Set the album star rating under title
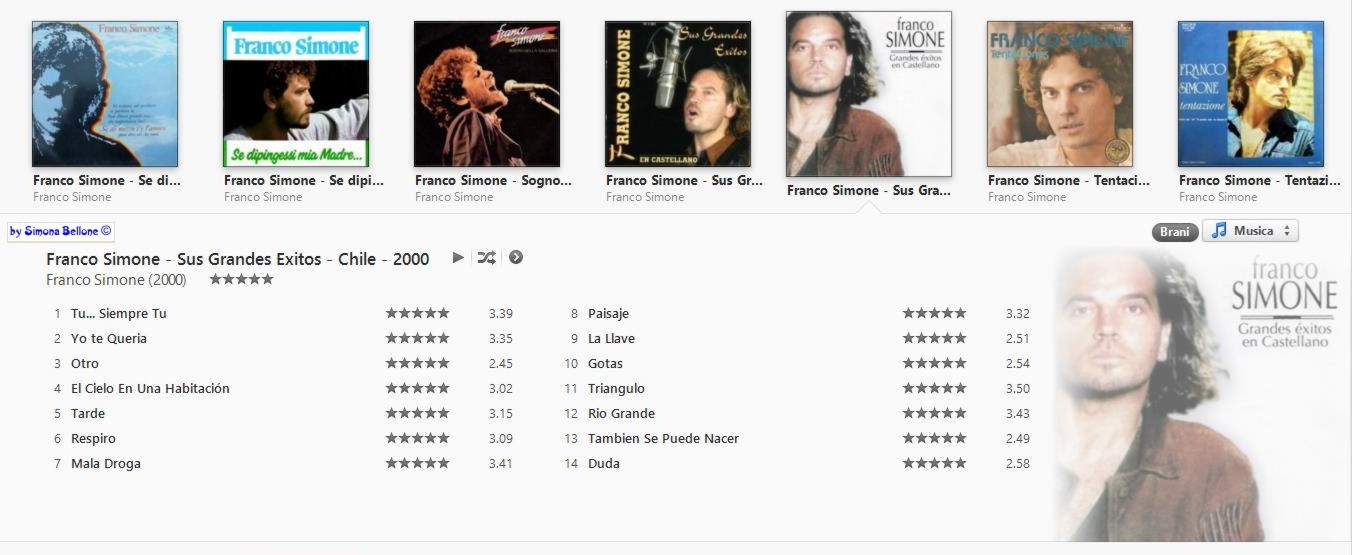 click(x=241, y=280)
